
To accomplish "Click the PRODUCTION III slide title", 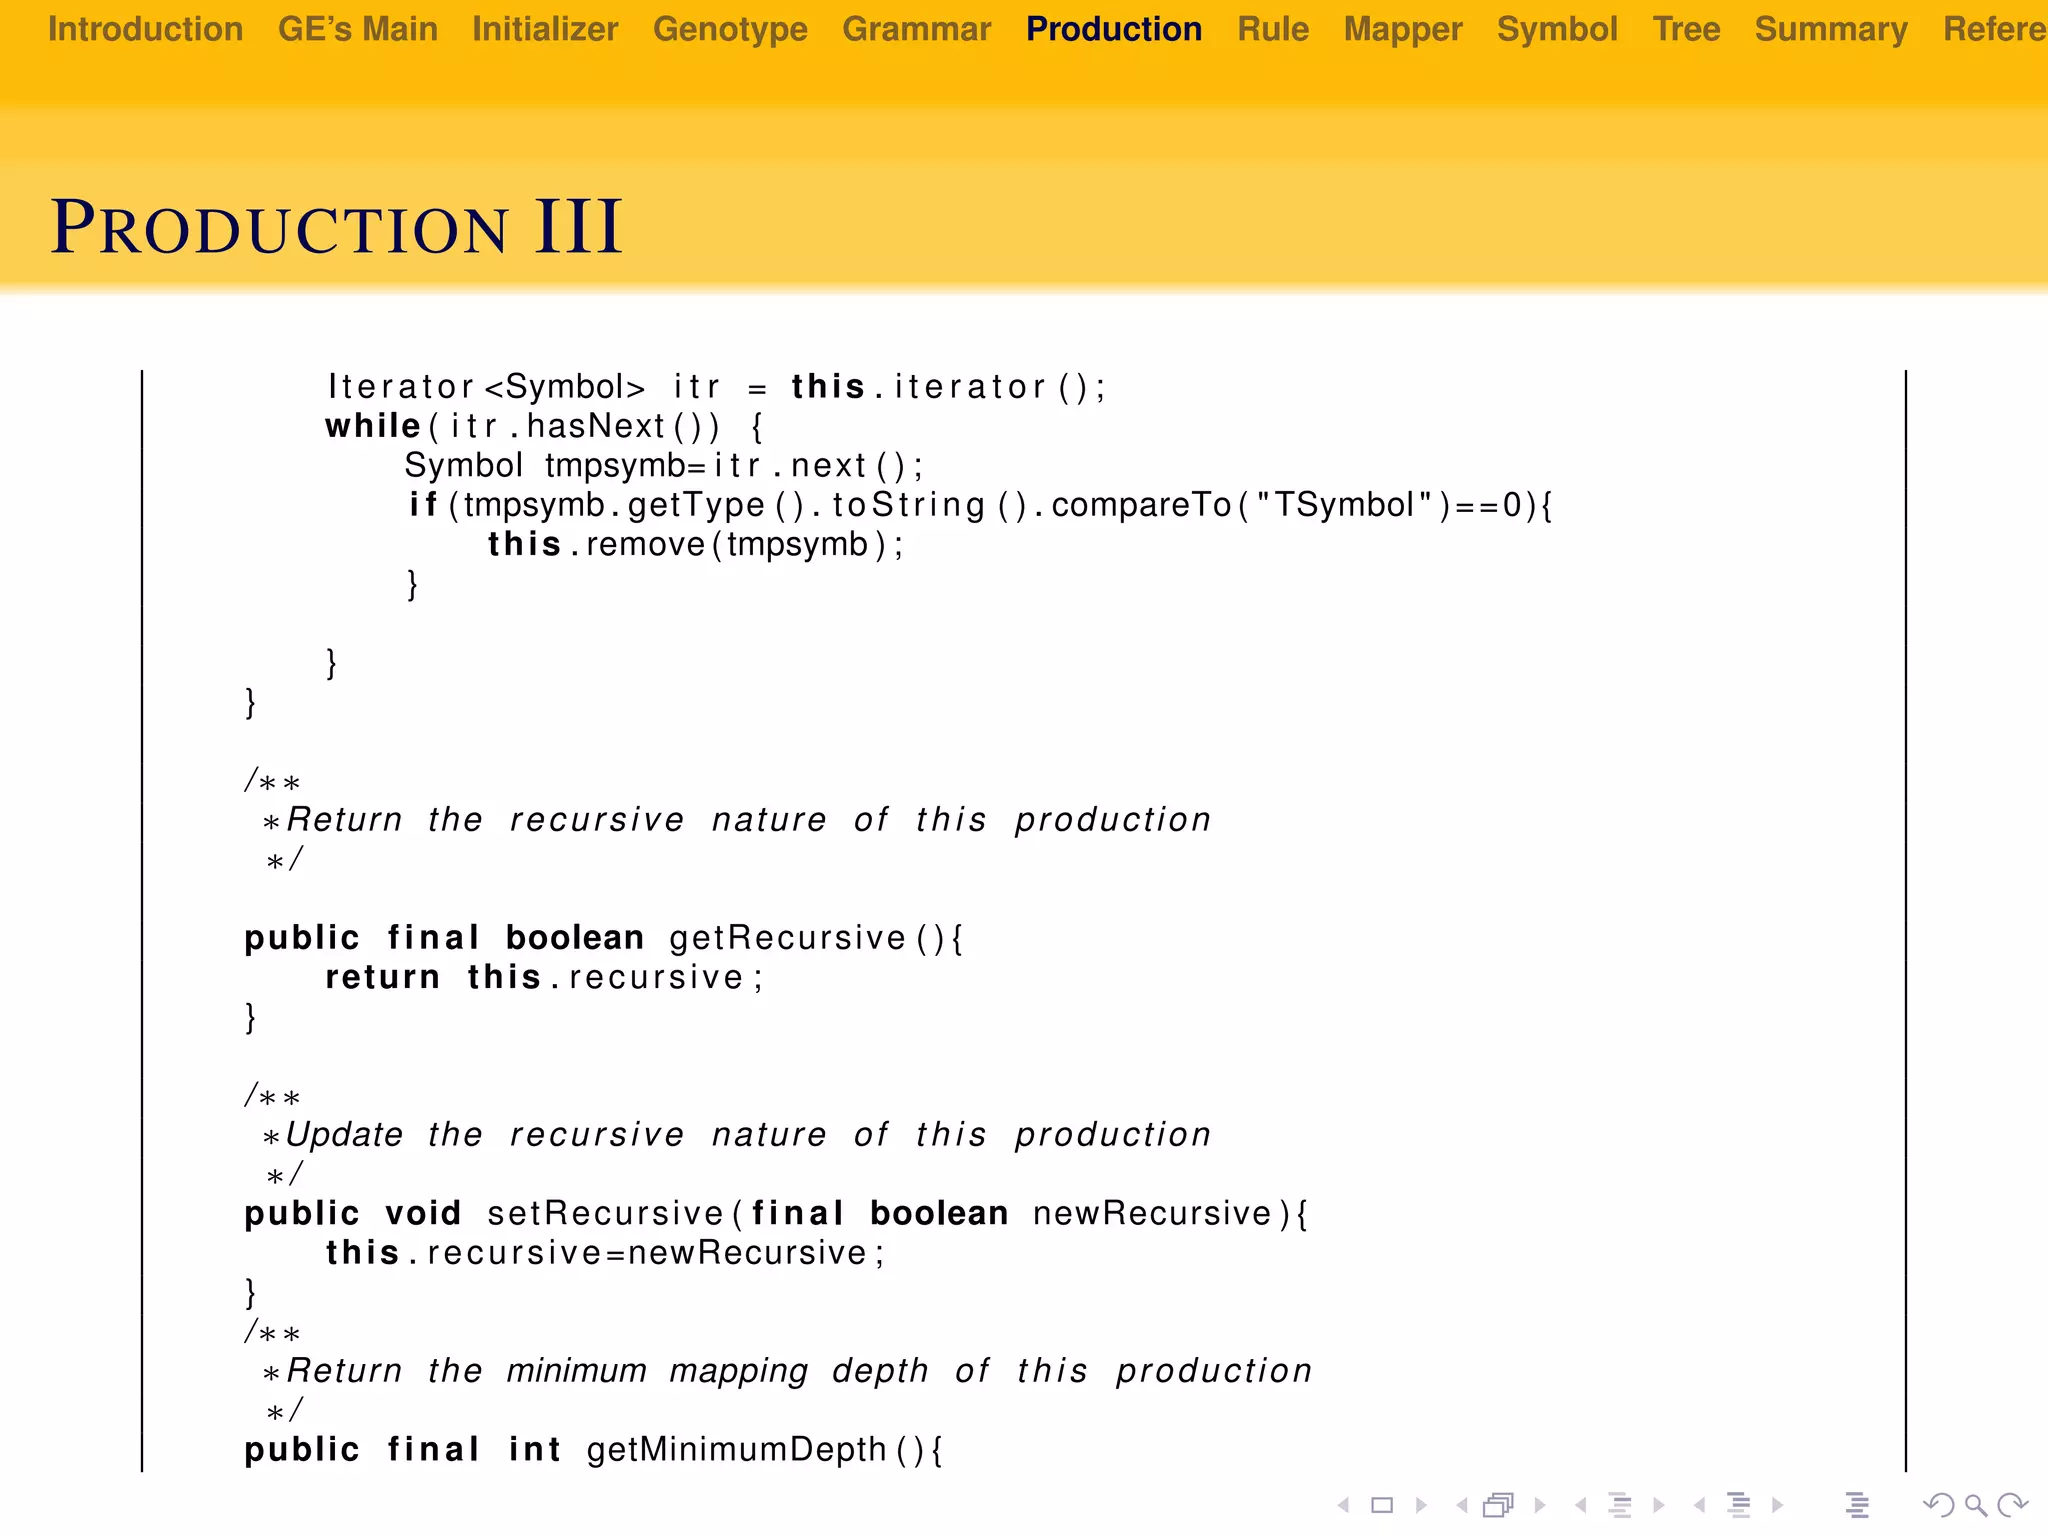I will (x=337, y=227).
